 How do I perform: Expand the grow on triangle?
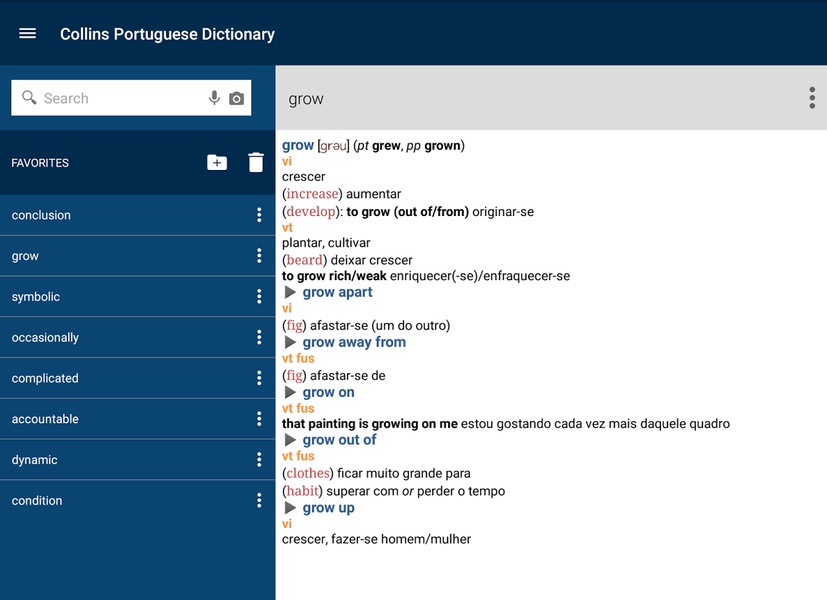[290, 392]
